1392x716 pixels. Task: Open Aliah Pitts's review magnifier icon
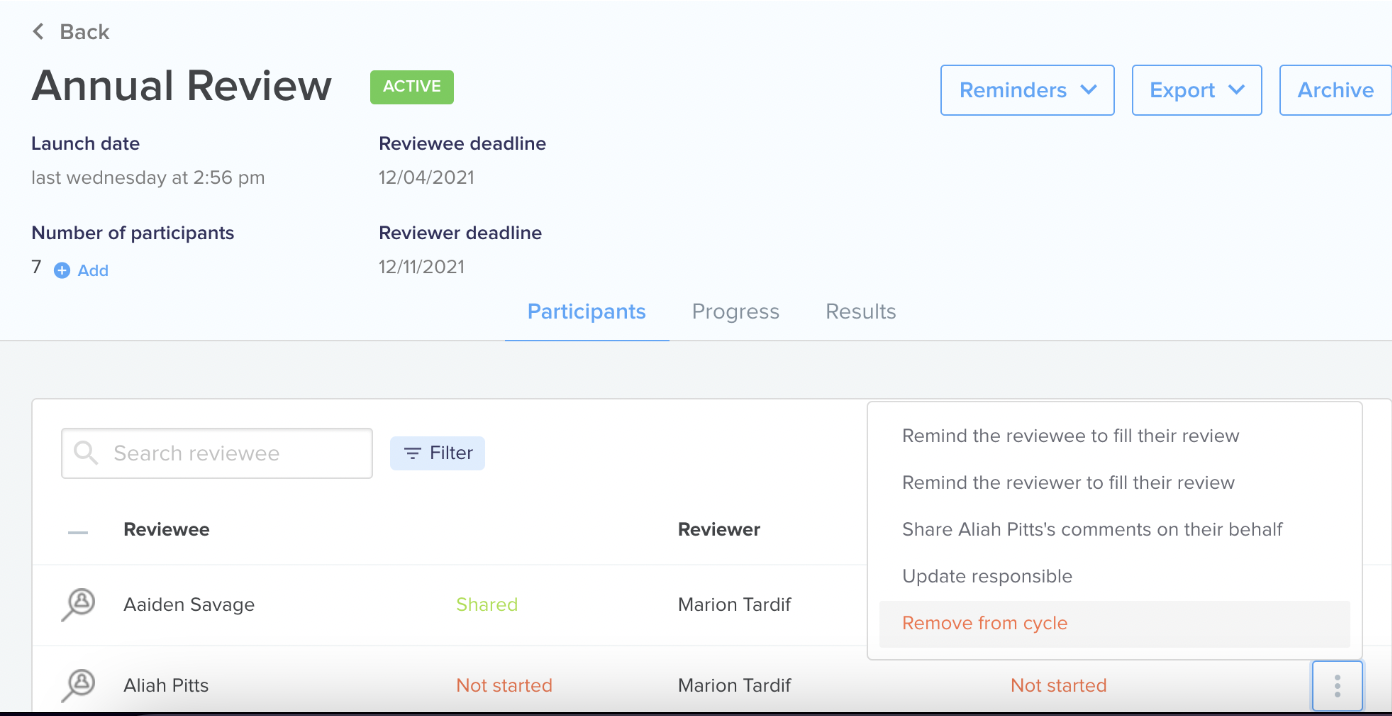(78, 685)
